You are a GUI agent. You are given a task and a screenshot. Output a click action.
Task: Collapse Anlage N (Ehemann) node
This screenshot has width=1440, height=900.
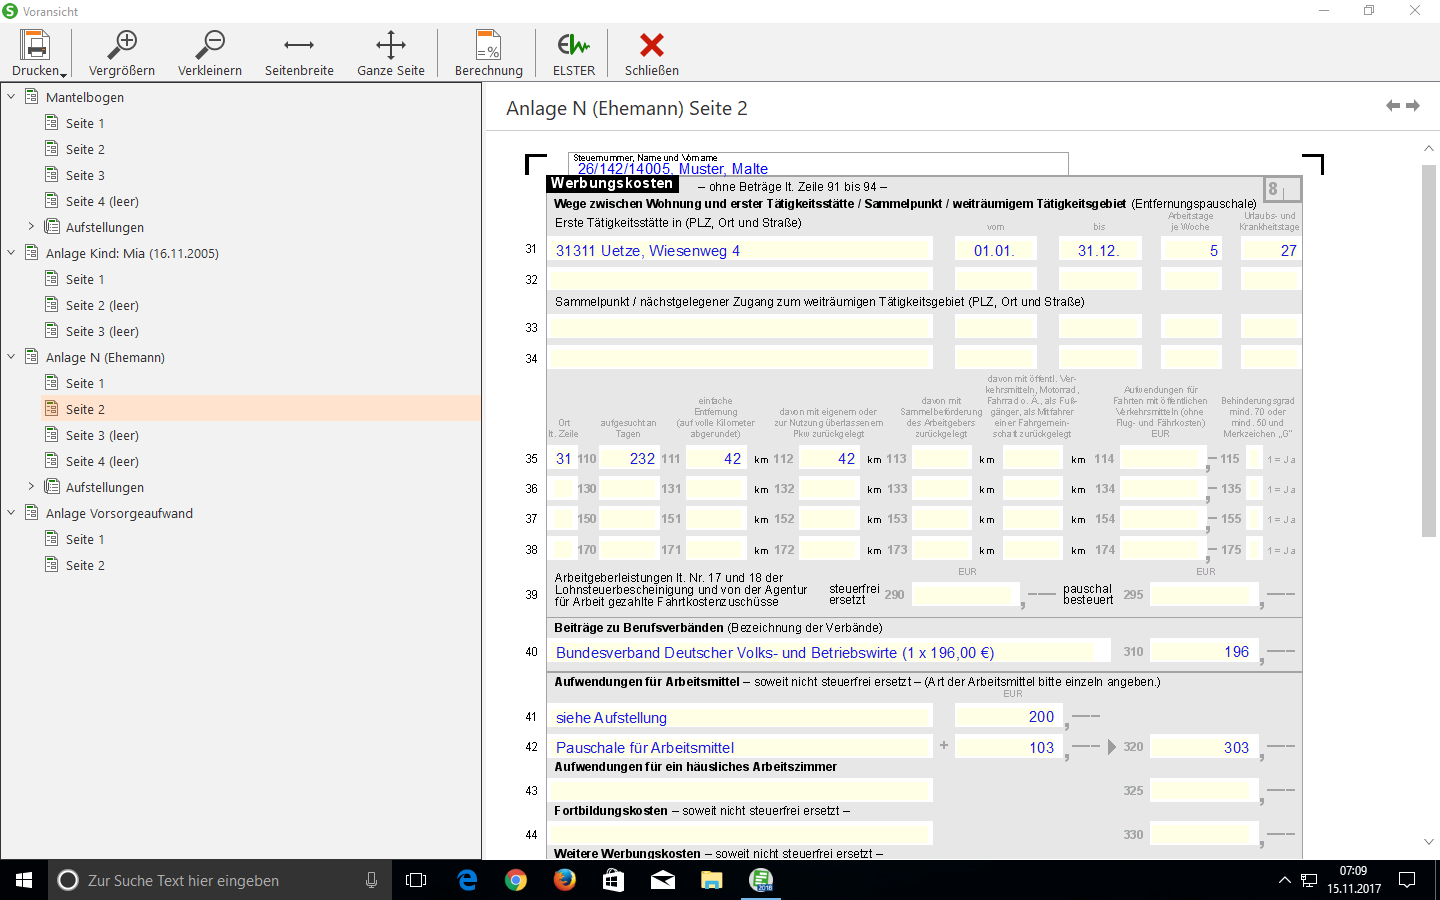[x=11, y=357]
